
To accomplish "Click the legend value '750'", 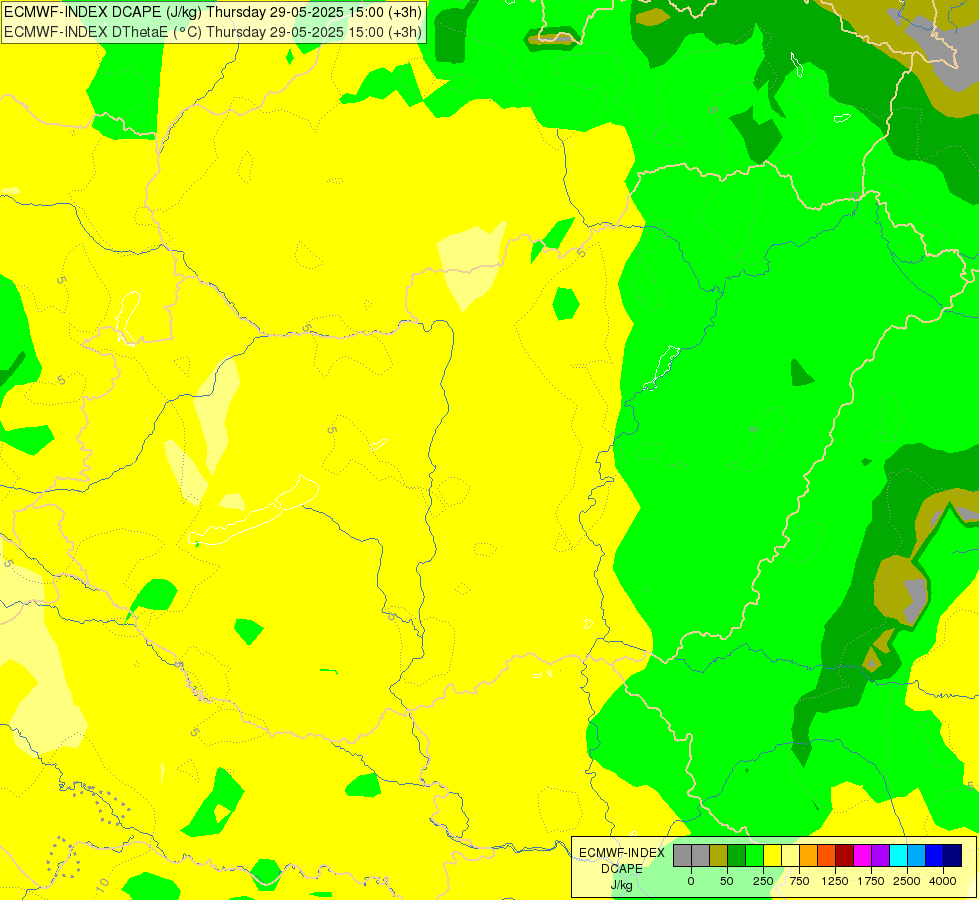I will [x=799, y=881].
